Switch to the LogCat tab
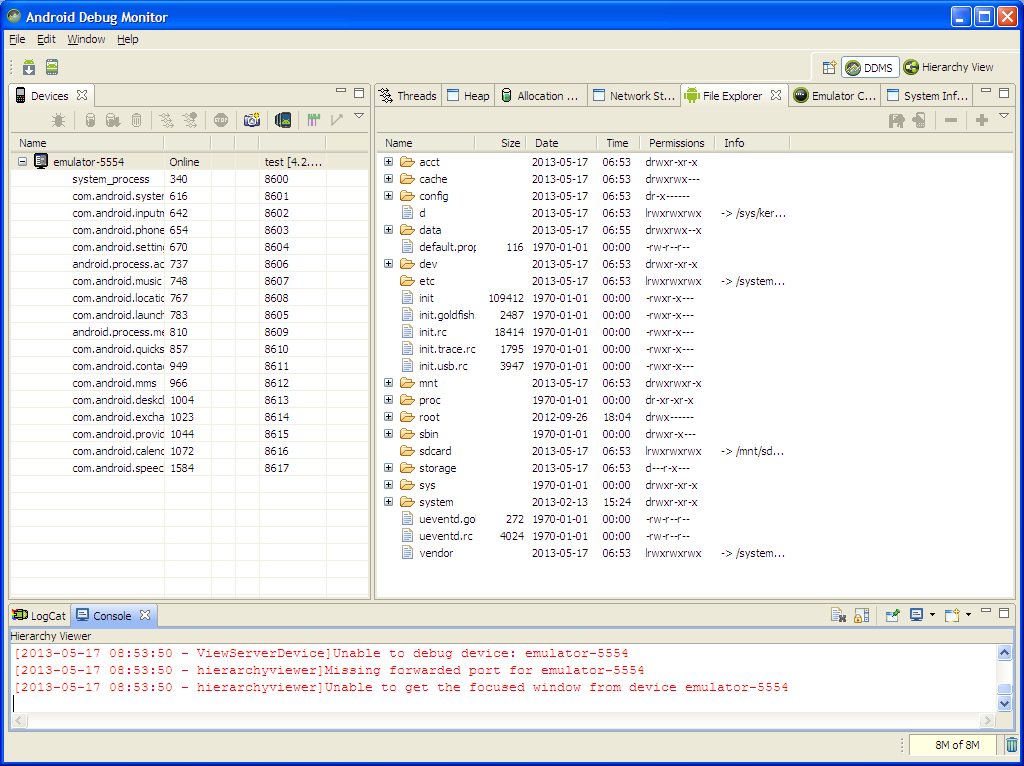Viewport: 1024px width, 766px height. [x=40, y=615]
